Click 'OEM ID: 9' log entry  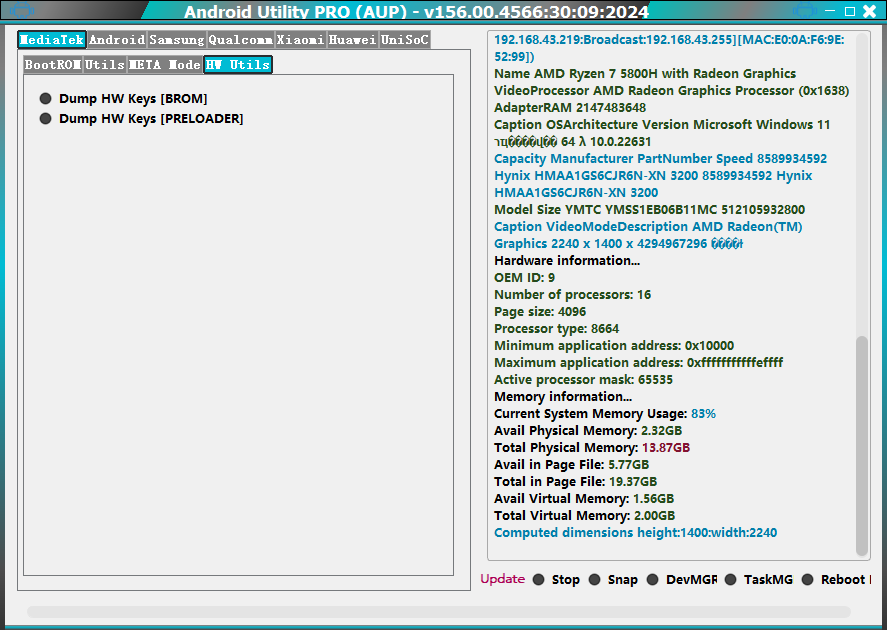[524, 278]
